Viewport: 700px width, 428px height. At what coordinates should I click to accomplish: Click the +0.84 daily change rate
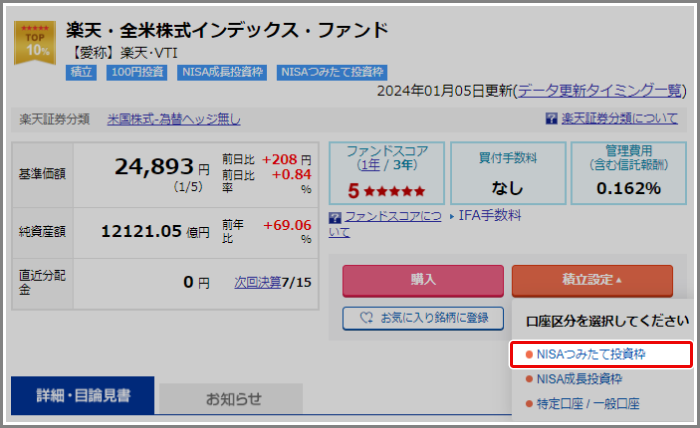point(292,175)
